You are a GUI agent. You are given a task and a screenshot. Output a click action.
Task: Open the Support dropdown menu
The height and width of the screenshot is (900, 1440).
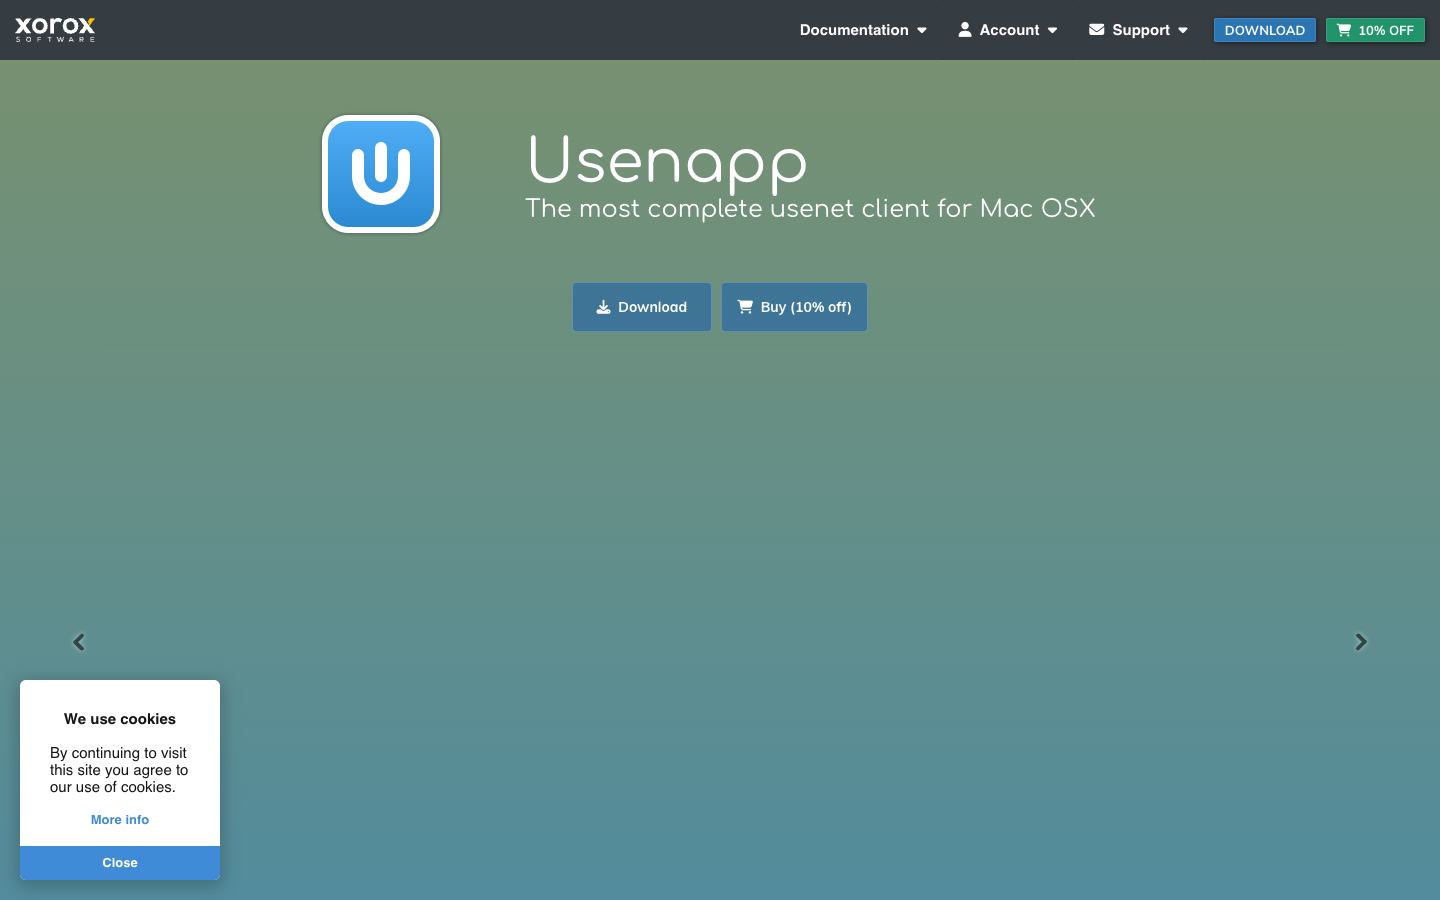coord(1138,30)
